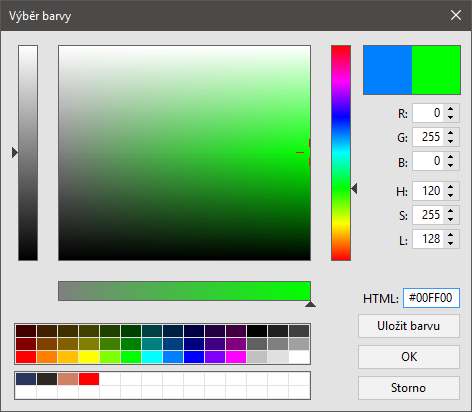The height and width of the screenshot is (412, 472).
Task: Click in the B value field
Action: pos(428,161)
